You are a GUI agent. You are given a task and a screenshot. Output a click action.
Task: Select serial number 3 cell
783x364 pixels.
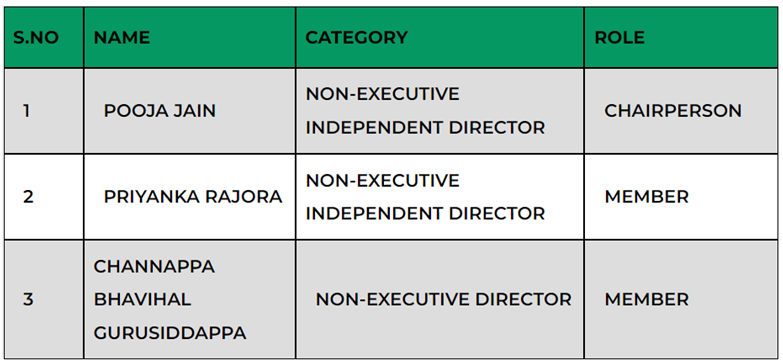coord(44,299)
